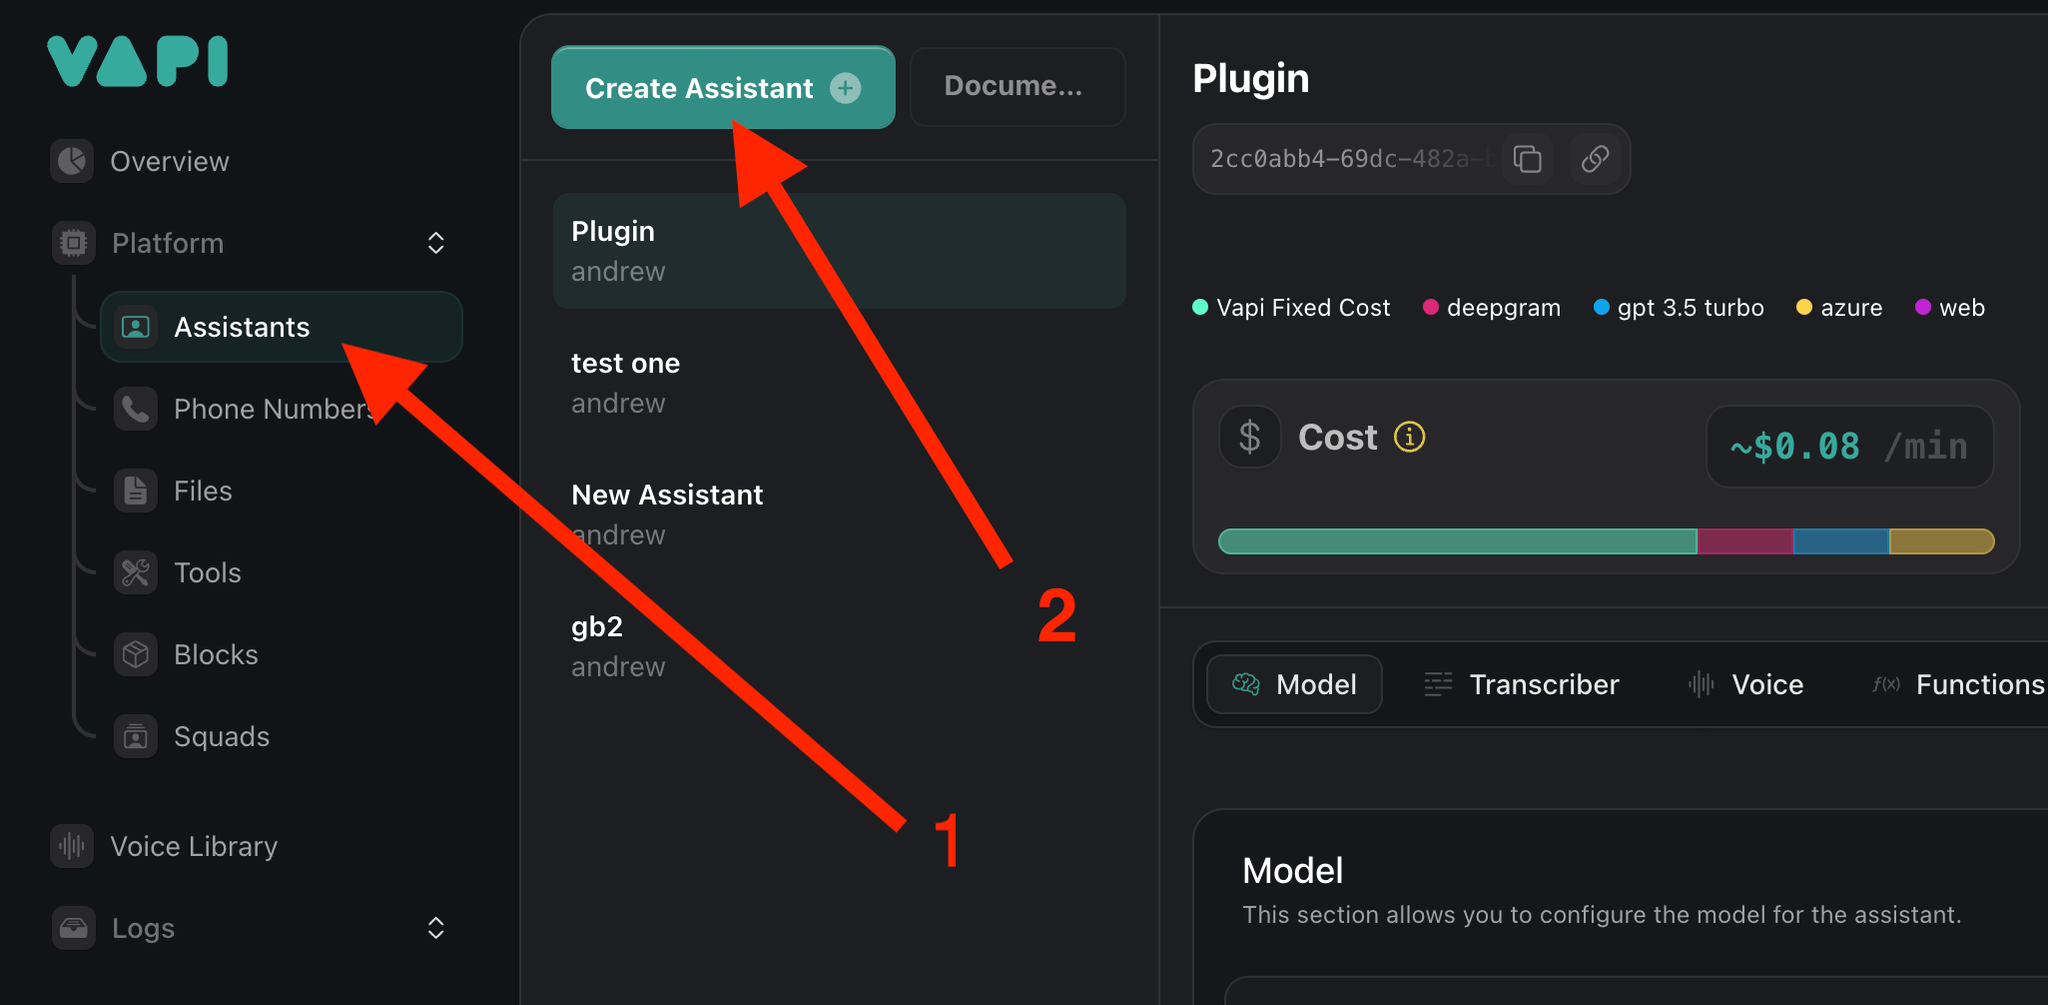This screenshot has width=2048, height=1005.
Task: Click the plus icon in Create Assistant
Action: (x=846, y=88)
